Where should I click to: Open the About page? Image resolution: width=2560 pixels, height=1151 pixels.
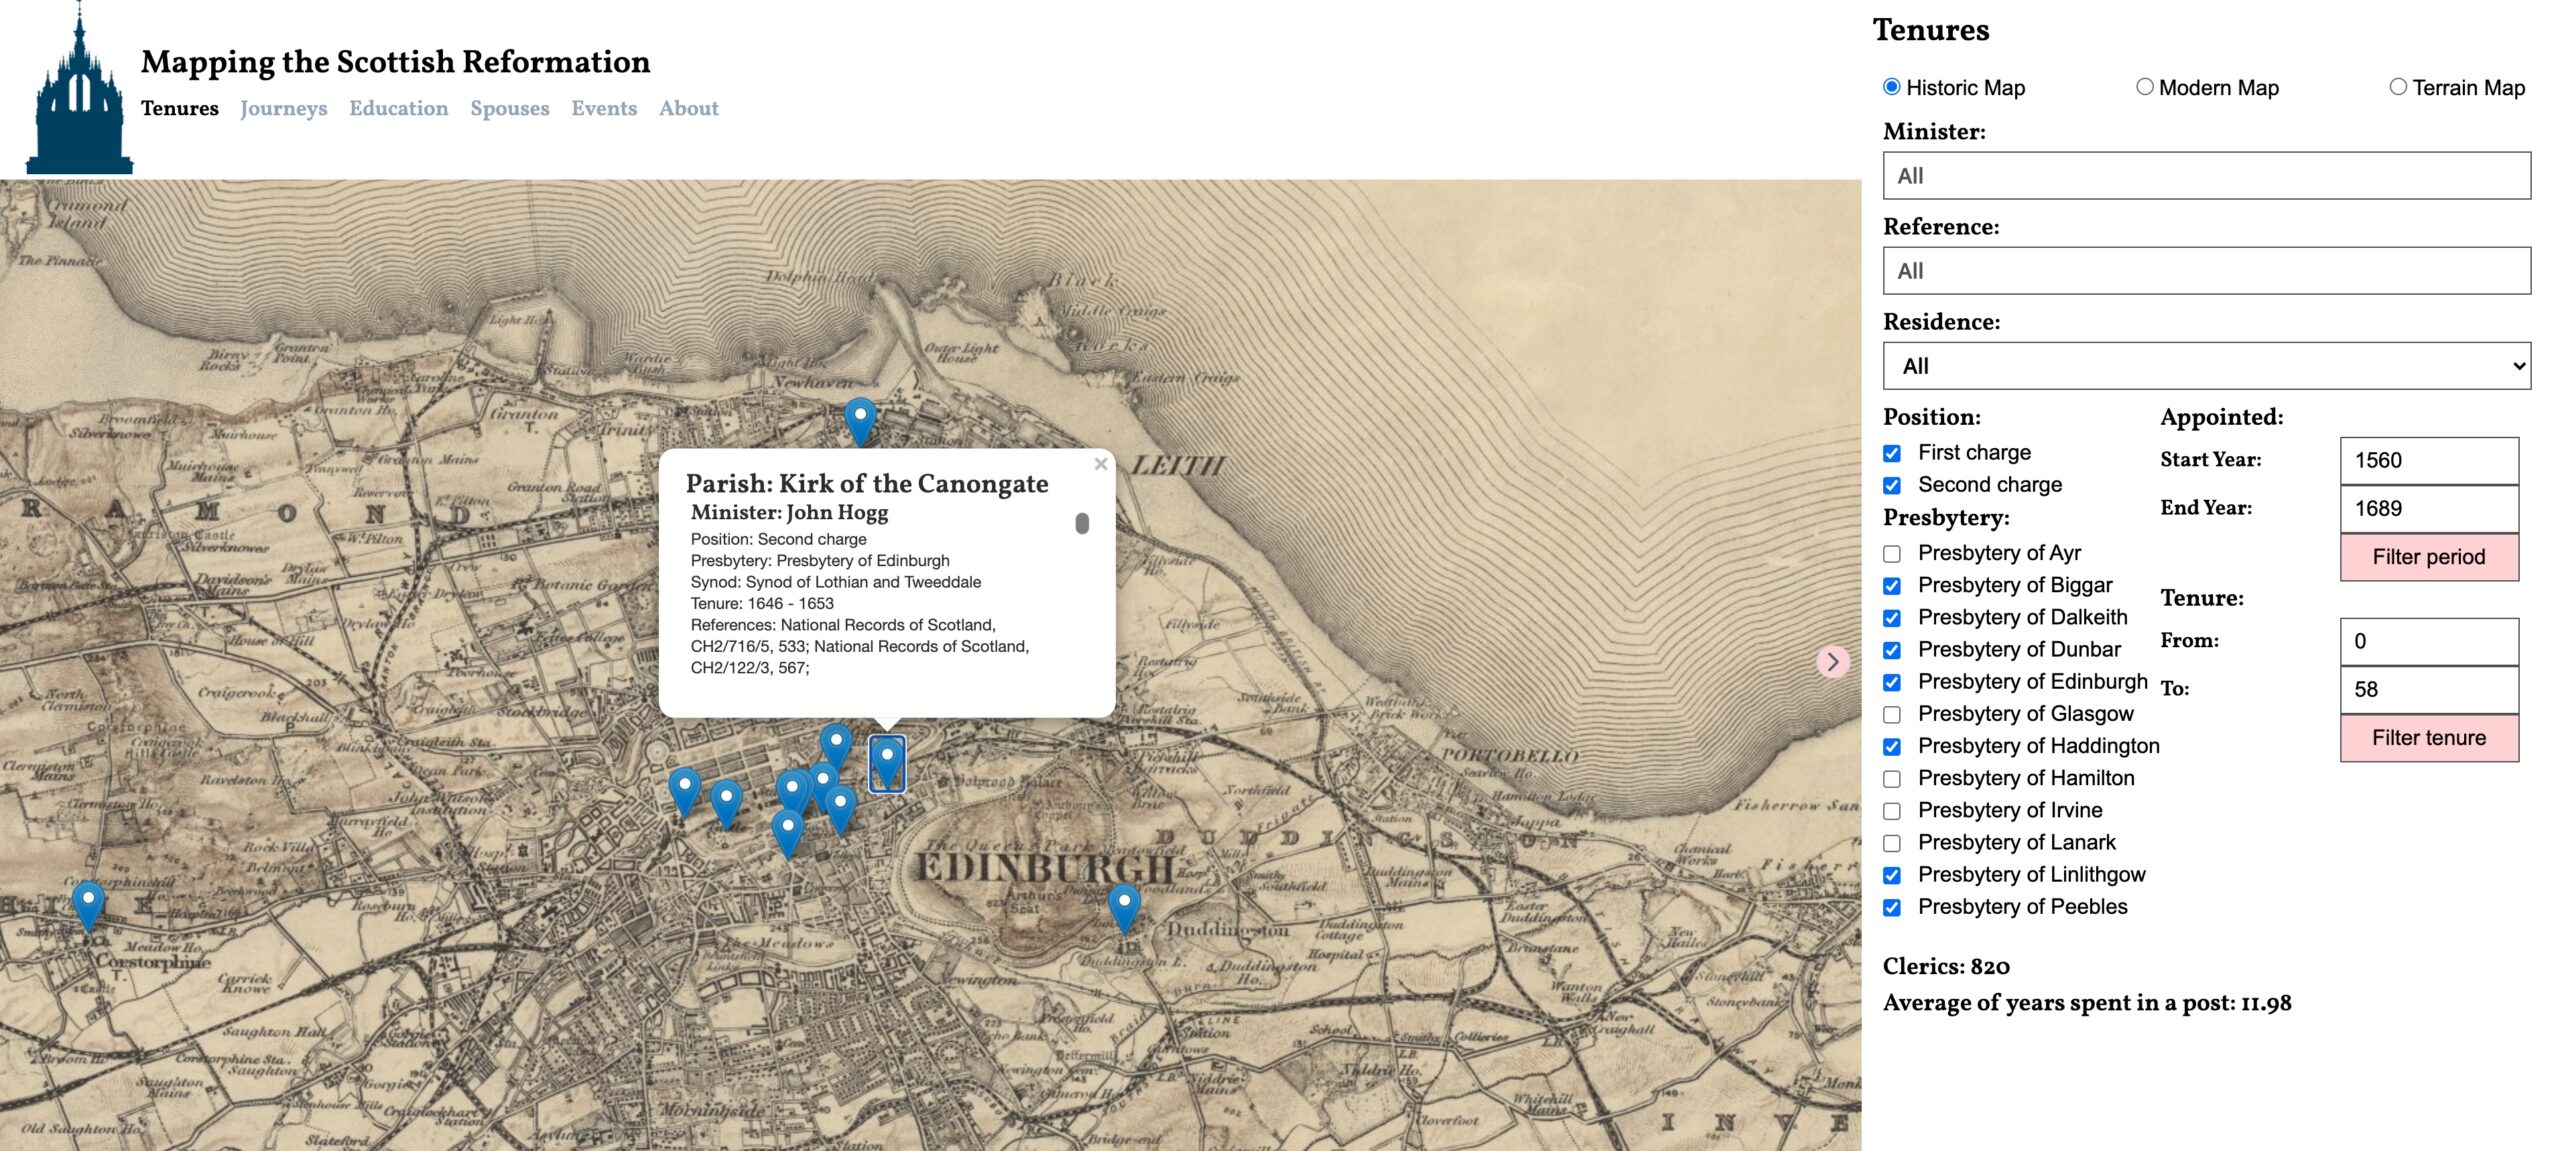[689, 108]
